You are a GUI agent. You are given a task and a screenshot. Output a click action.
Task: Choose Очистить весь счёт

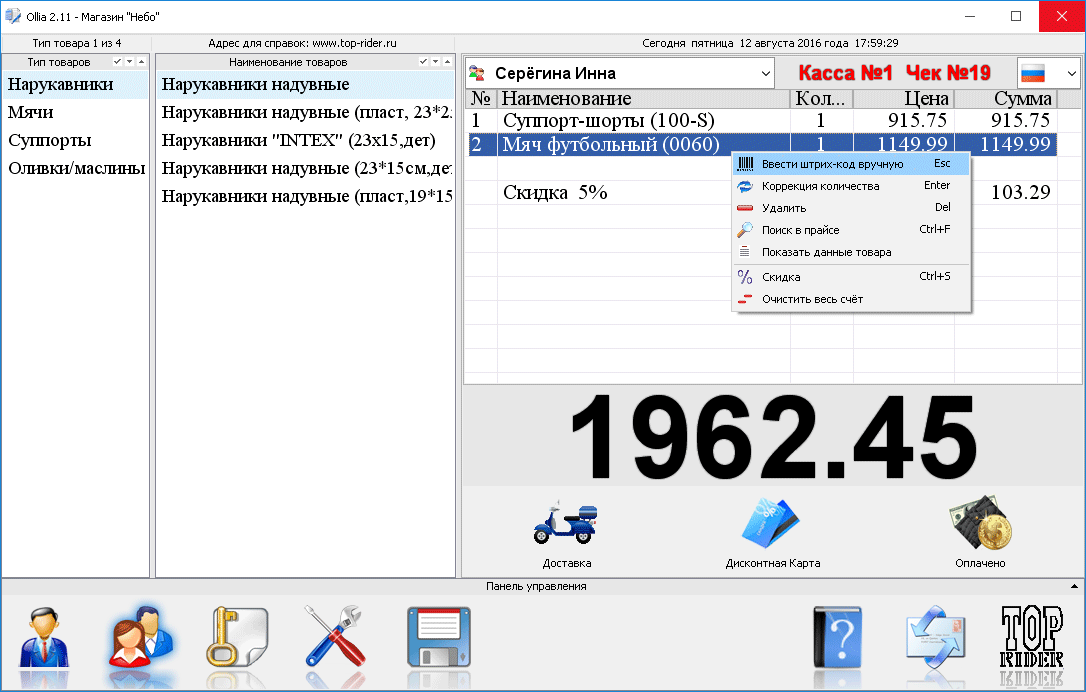[852, 299]
